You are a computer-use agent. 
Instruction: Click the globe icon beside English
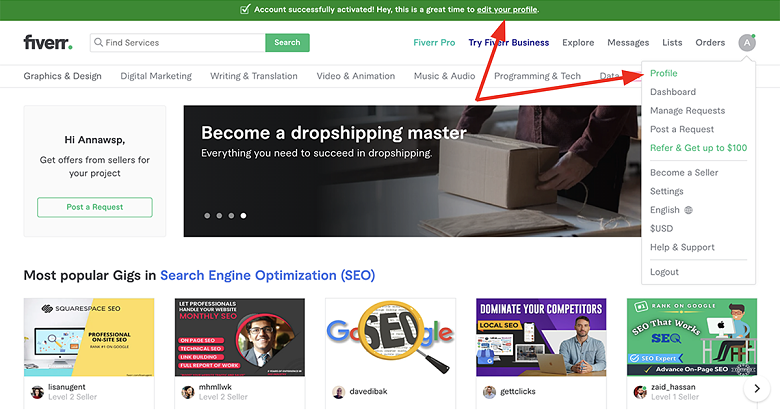(688, 210)
